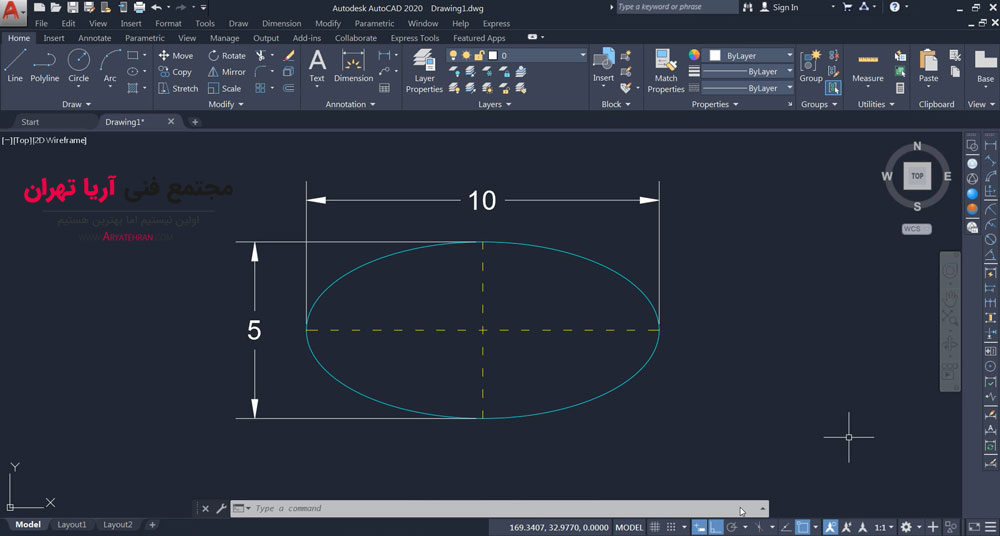The width and height of the screenshot is (1000, 536).
Task: Toggle maximize viewport in status bar
Action: [975, 527]
